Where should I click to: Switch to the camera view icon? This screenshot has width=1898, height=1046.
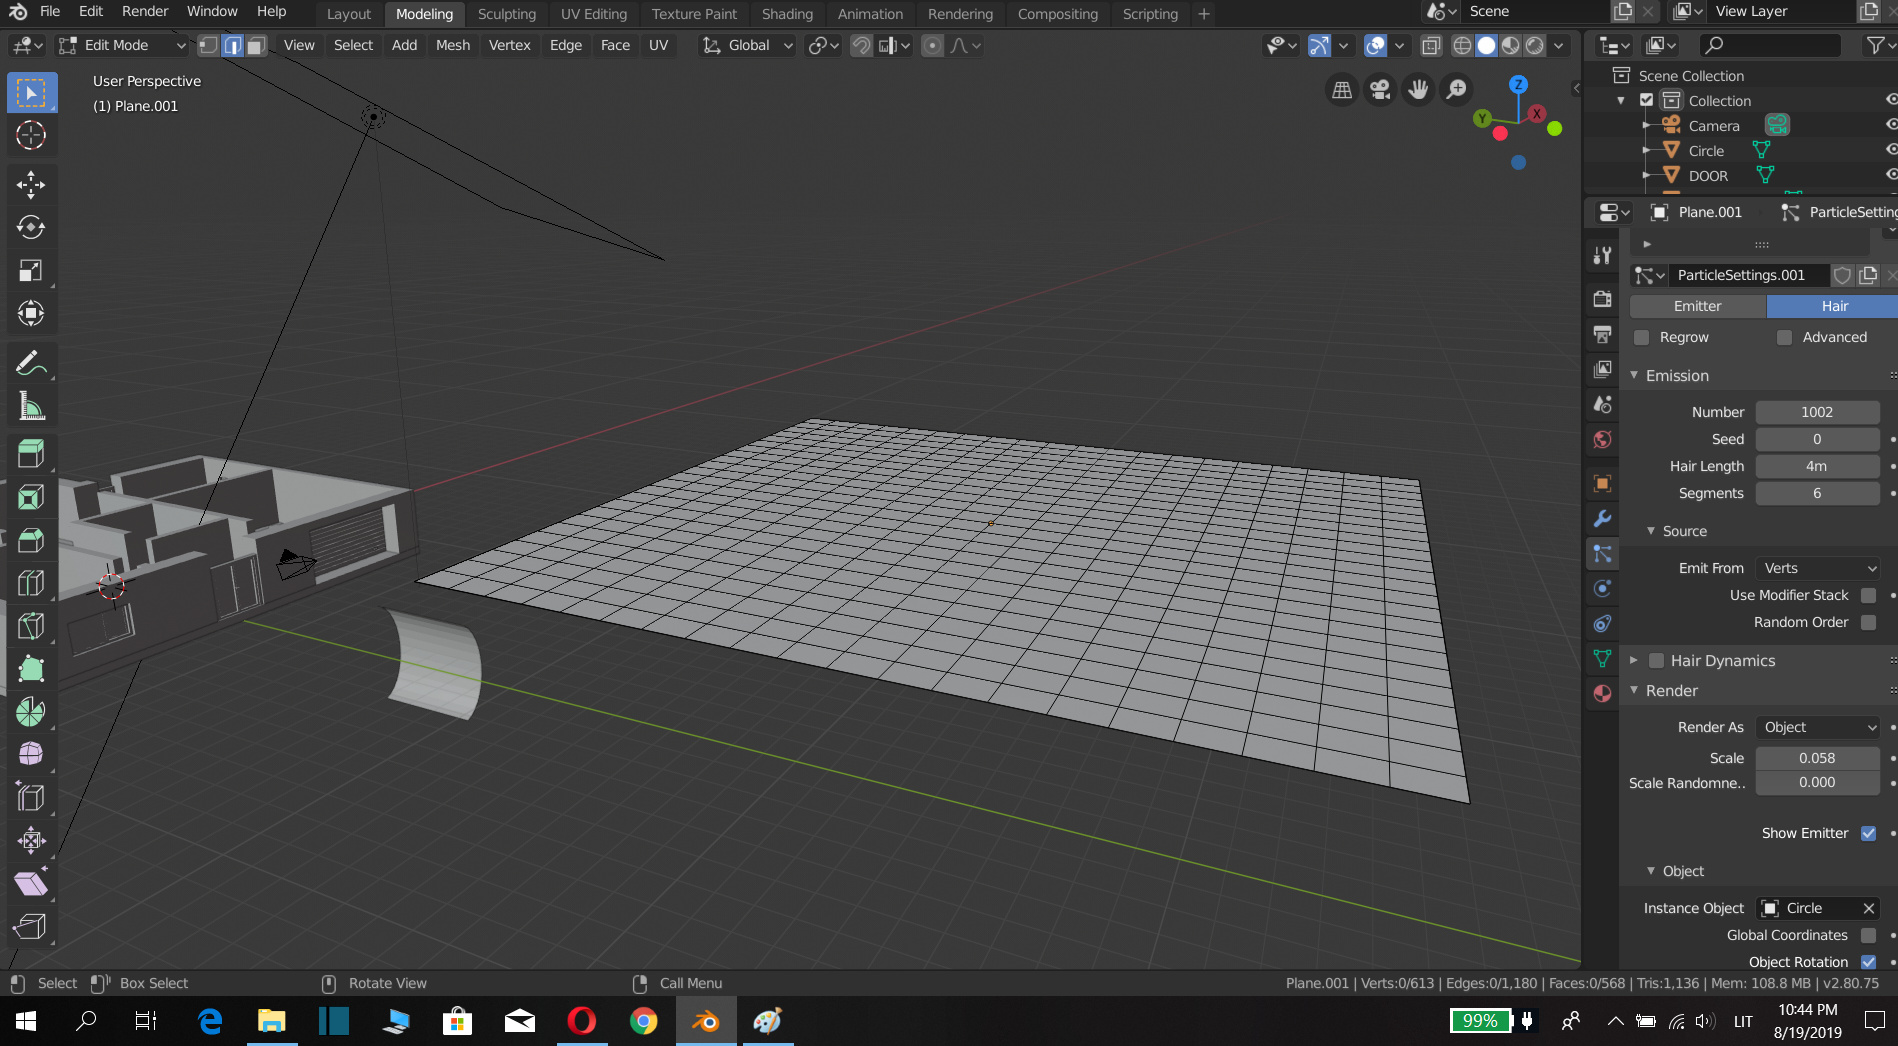tap(1379, 89)
